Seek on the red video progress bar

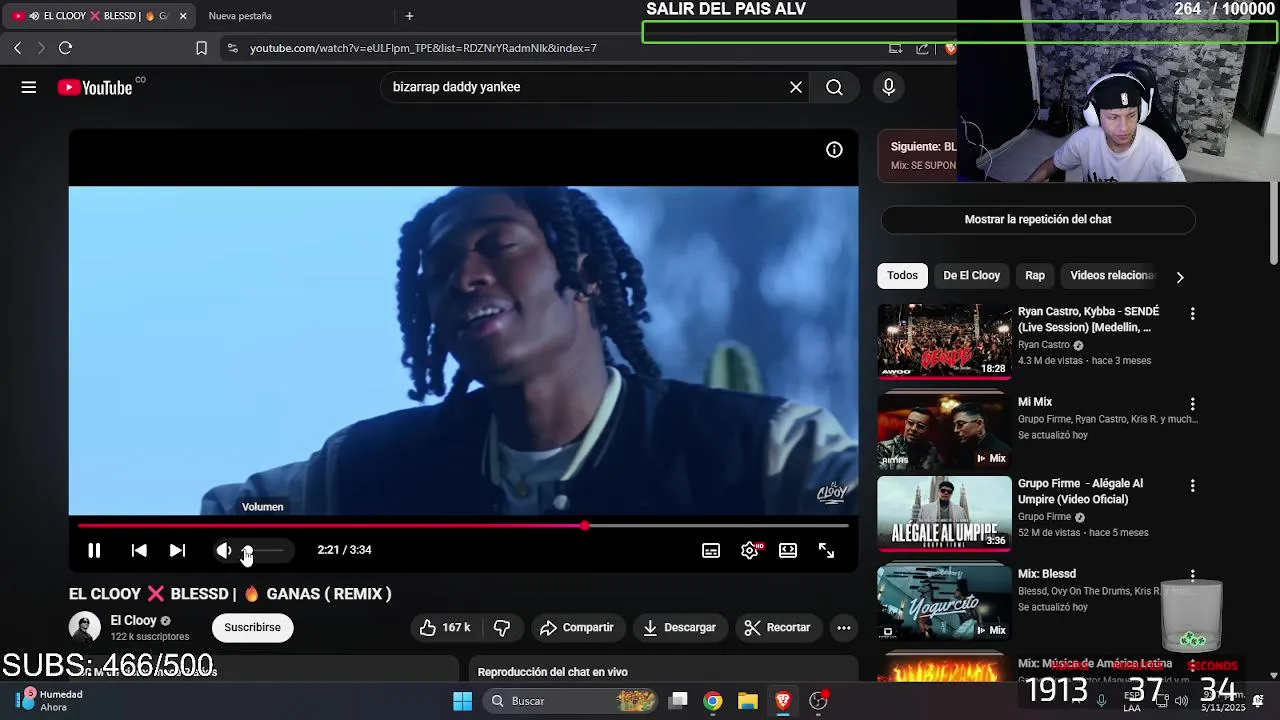tap(463, 525)
